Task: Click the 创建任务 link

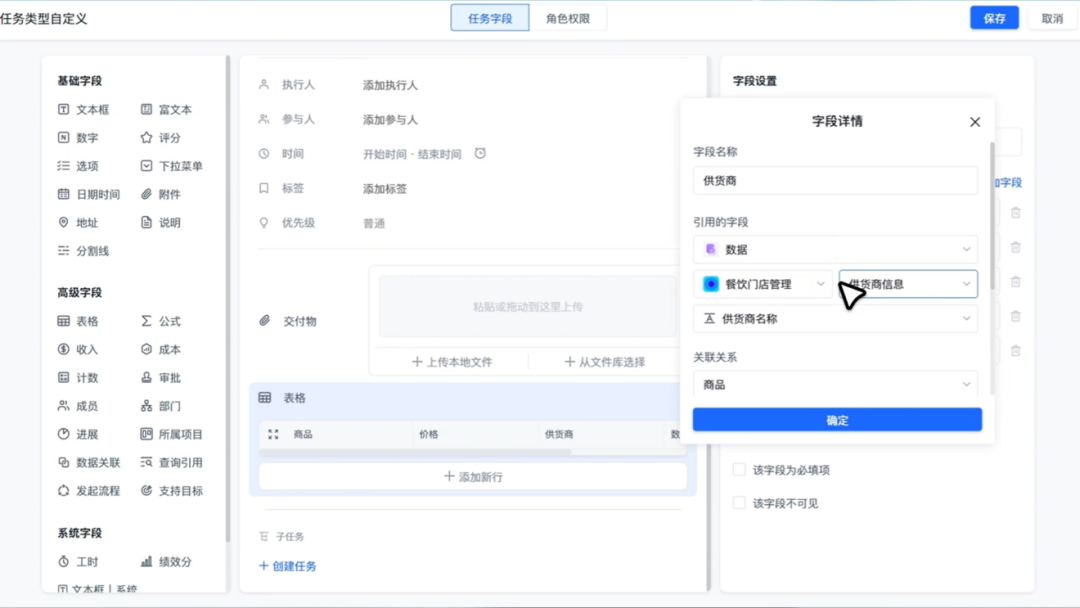Action: point(288,566)
